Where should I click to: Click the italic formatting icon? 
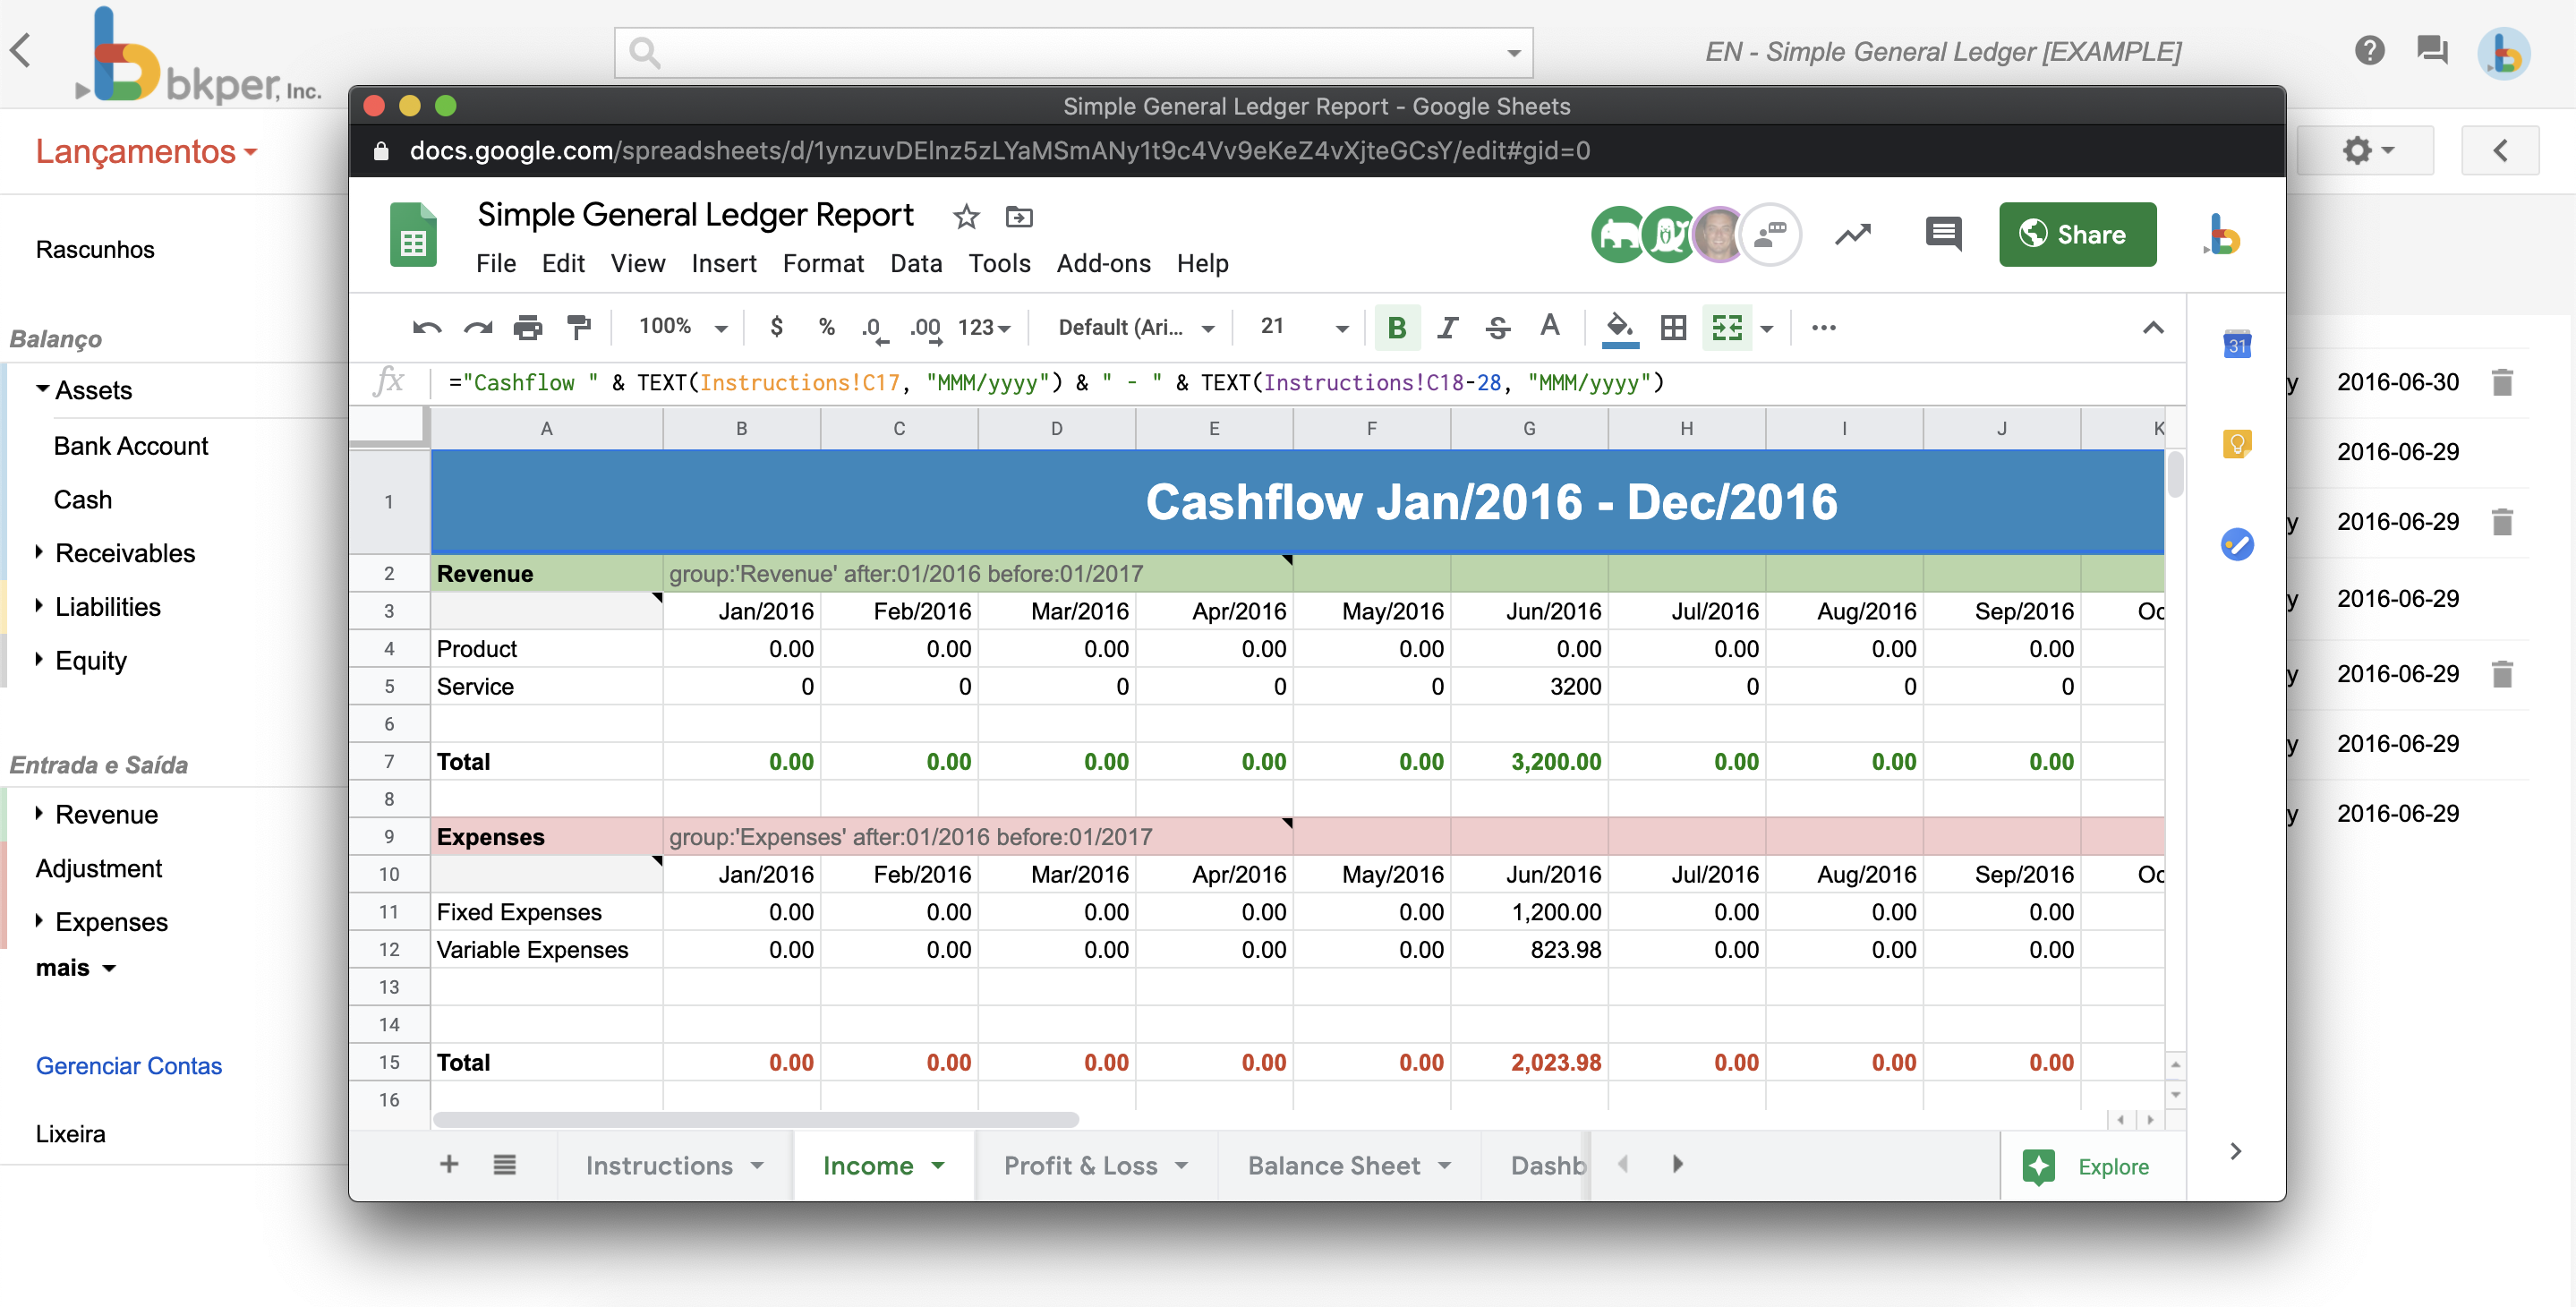pos(1448,327)
